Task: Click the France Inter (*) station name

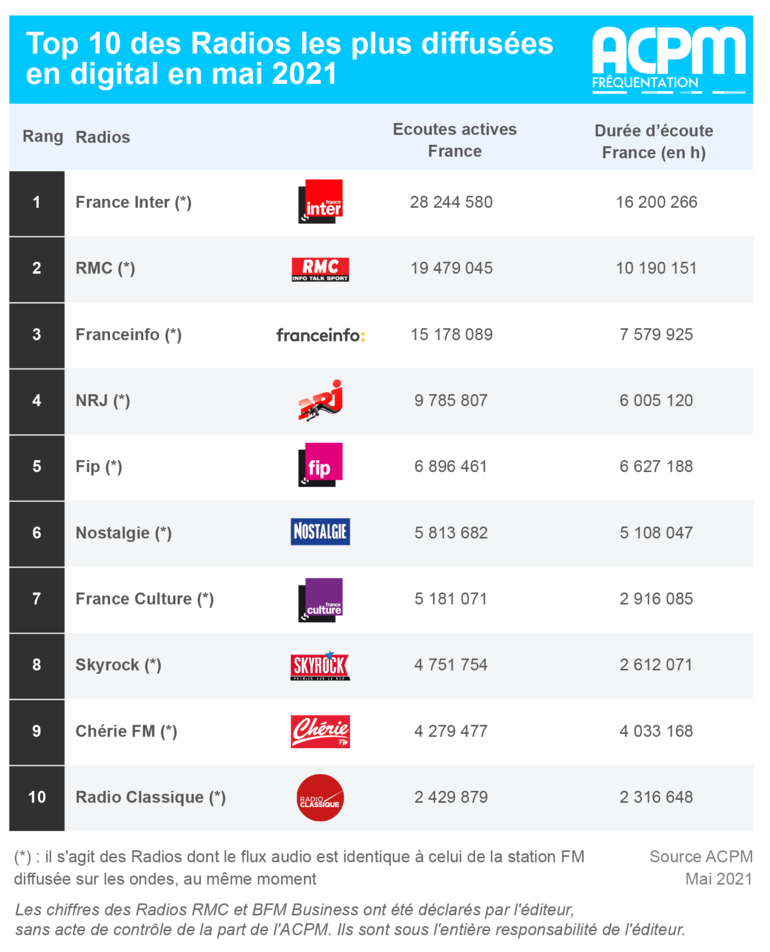Action: [x=133, y=202]
